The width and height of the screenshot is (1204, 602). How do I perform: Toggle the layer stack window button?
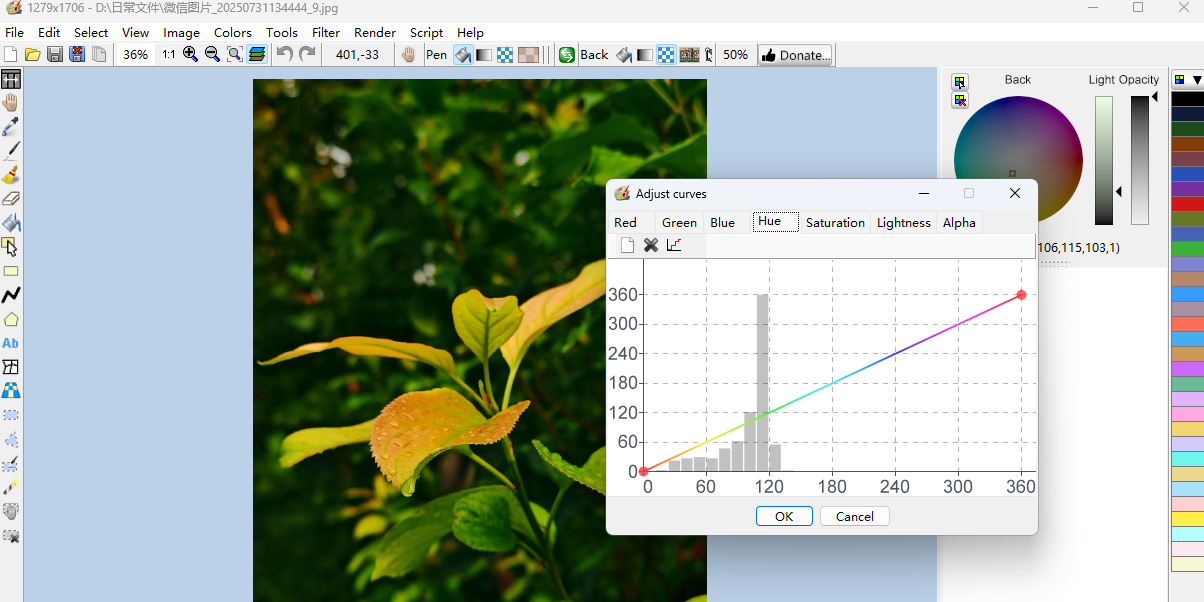(257, 55)
